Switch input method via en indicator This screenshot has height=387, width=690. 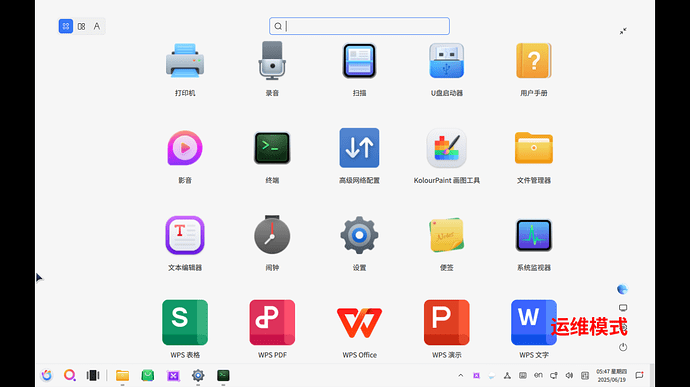(538, 375)
